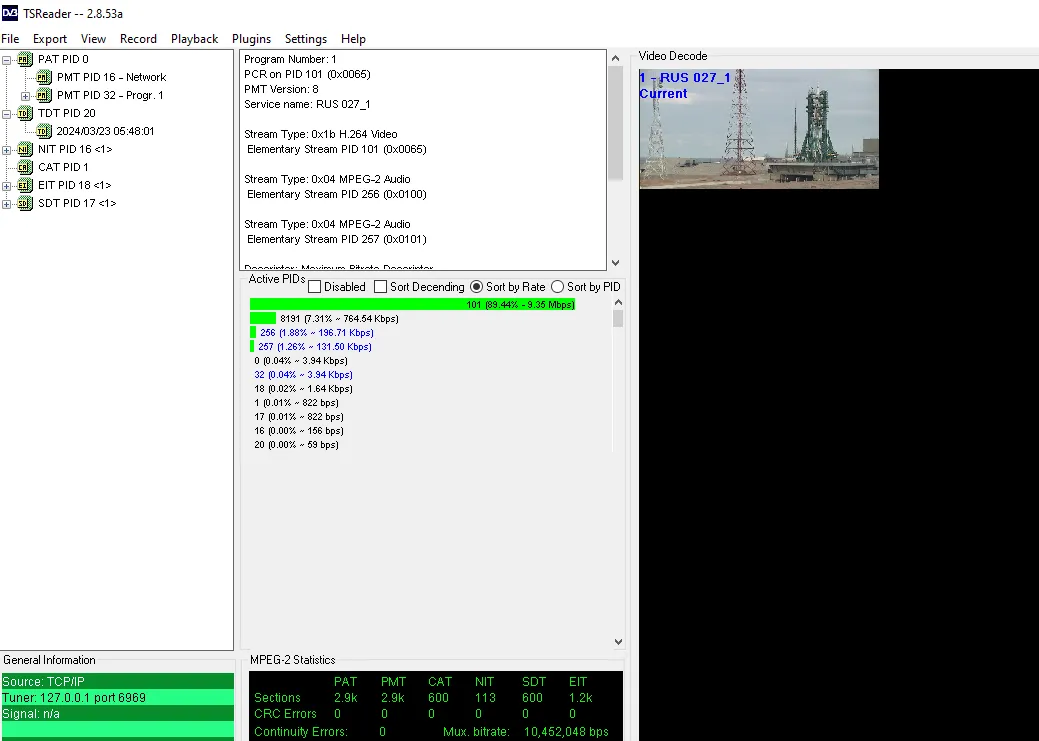Image resolution: width=1039 pixels, height=741 pixels.
Task: Expand the PMT PID 32 tree node
Action: point(26,96)
